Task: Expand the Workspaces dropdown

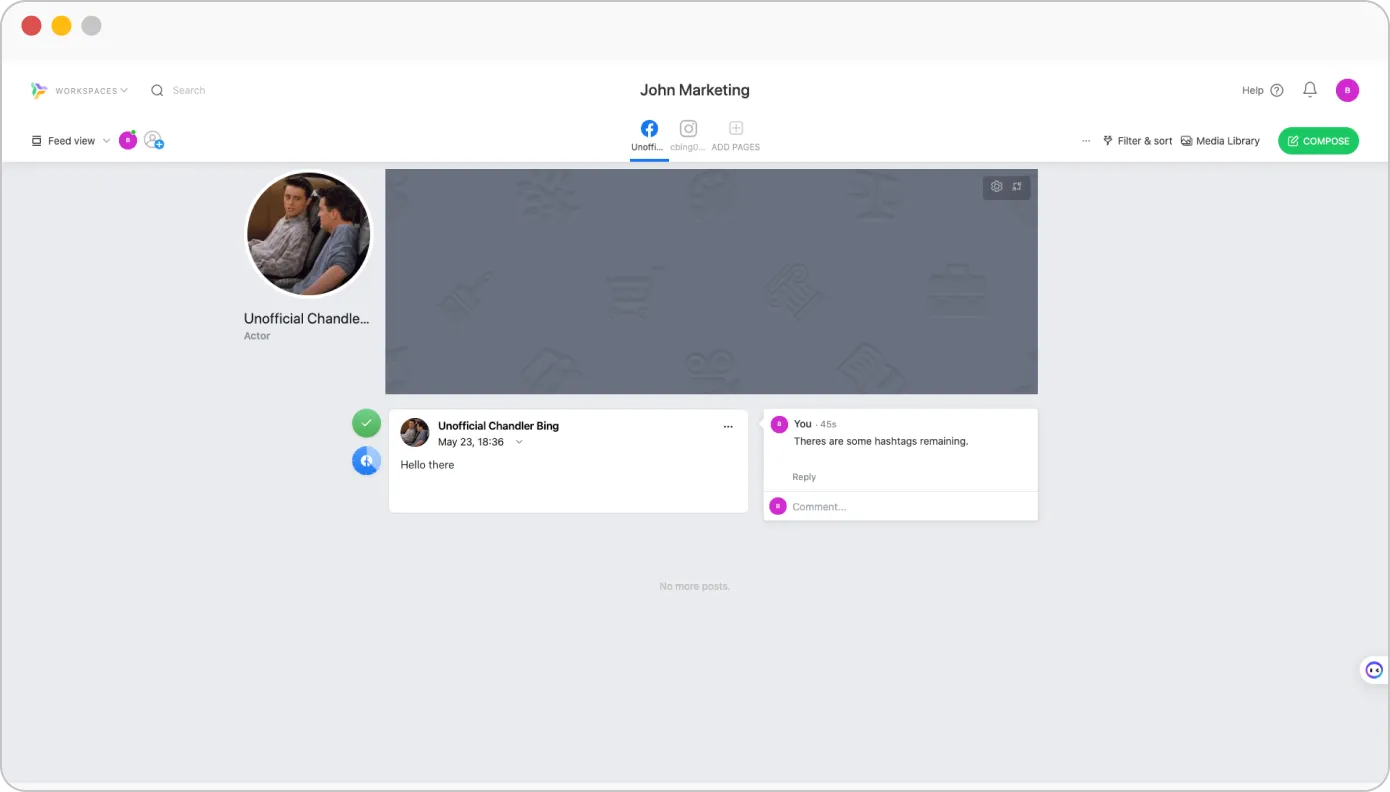Action: coord(91,91)
